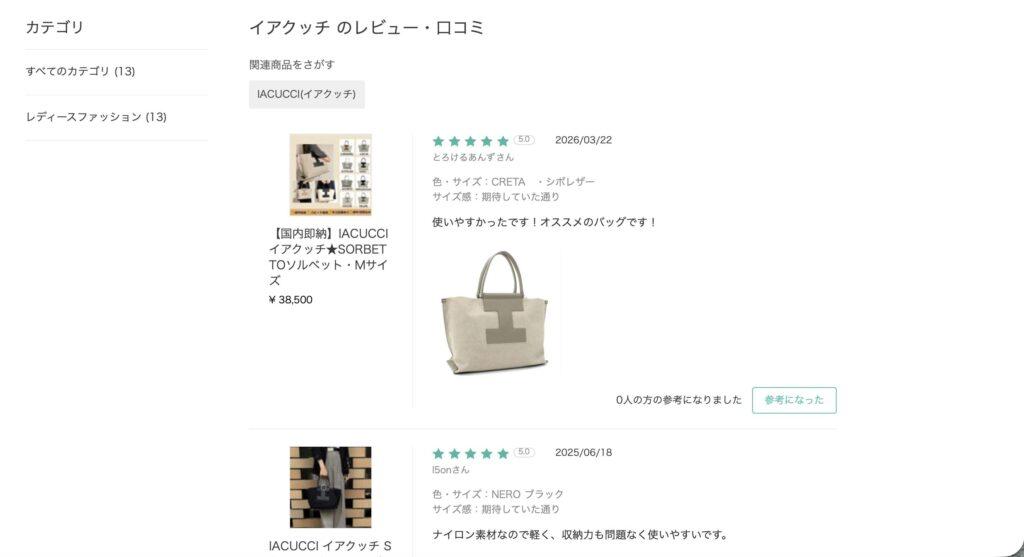Click the 参考になった helpful button
The height and width of the screenshot is (557, 1024).
point(794,400)
